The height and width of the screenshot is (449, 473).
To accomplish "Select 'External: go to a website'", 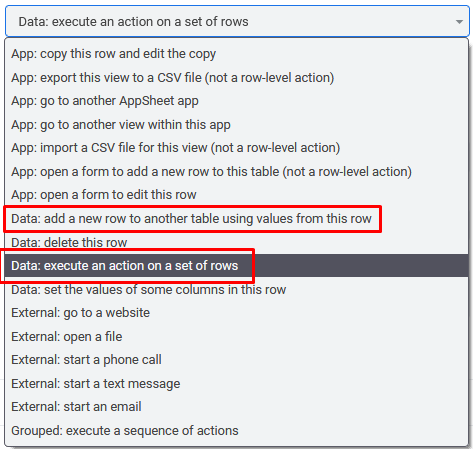I will 236,313.
